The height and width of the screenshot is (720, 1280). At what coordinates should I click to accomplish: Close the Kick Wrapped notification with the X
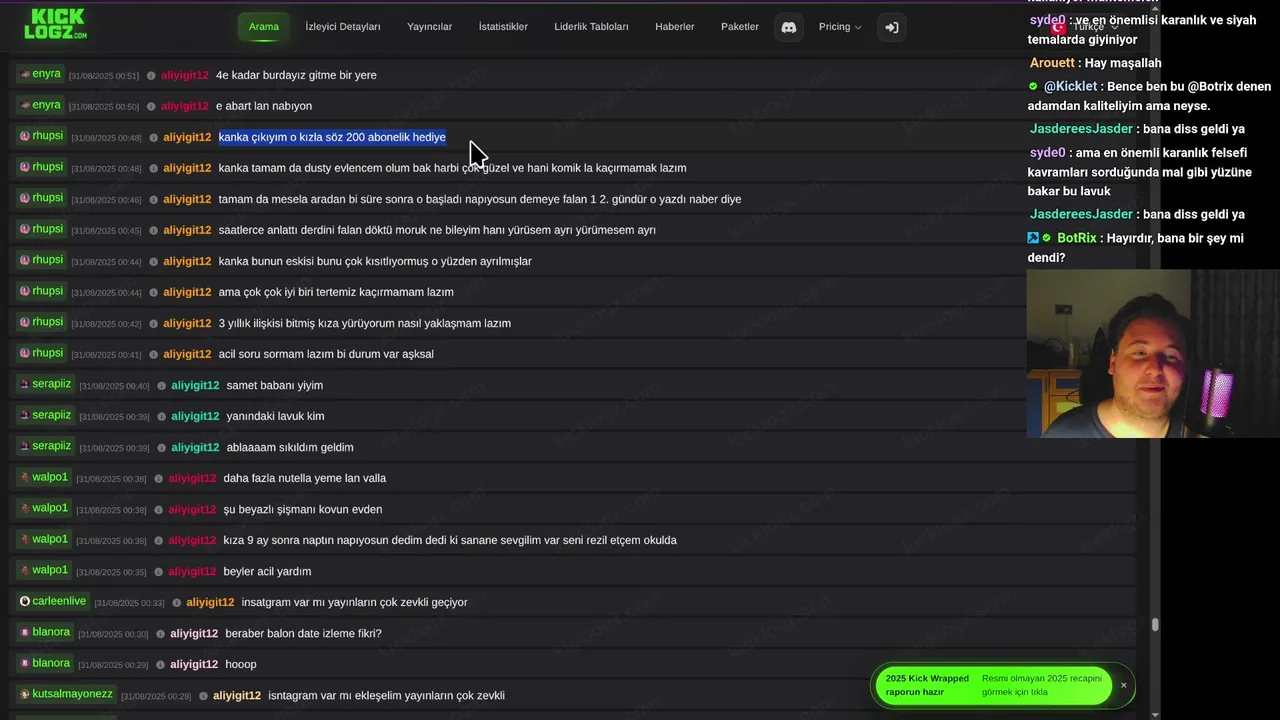pyautogui.click(x=1123, y=686)
